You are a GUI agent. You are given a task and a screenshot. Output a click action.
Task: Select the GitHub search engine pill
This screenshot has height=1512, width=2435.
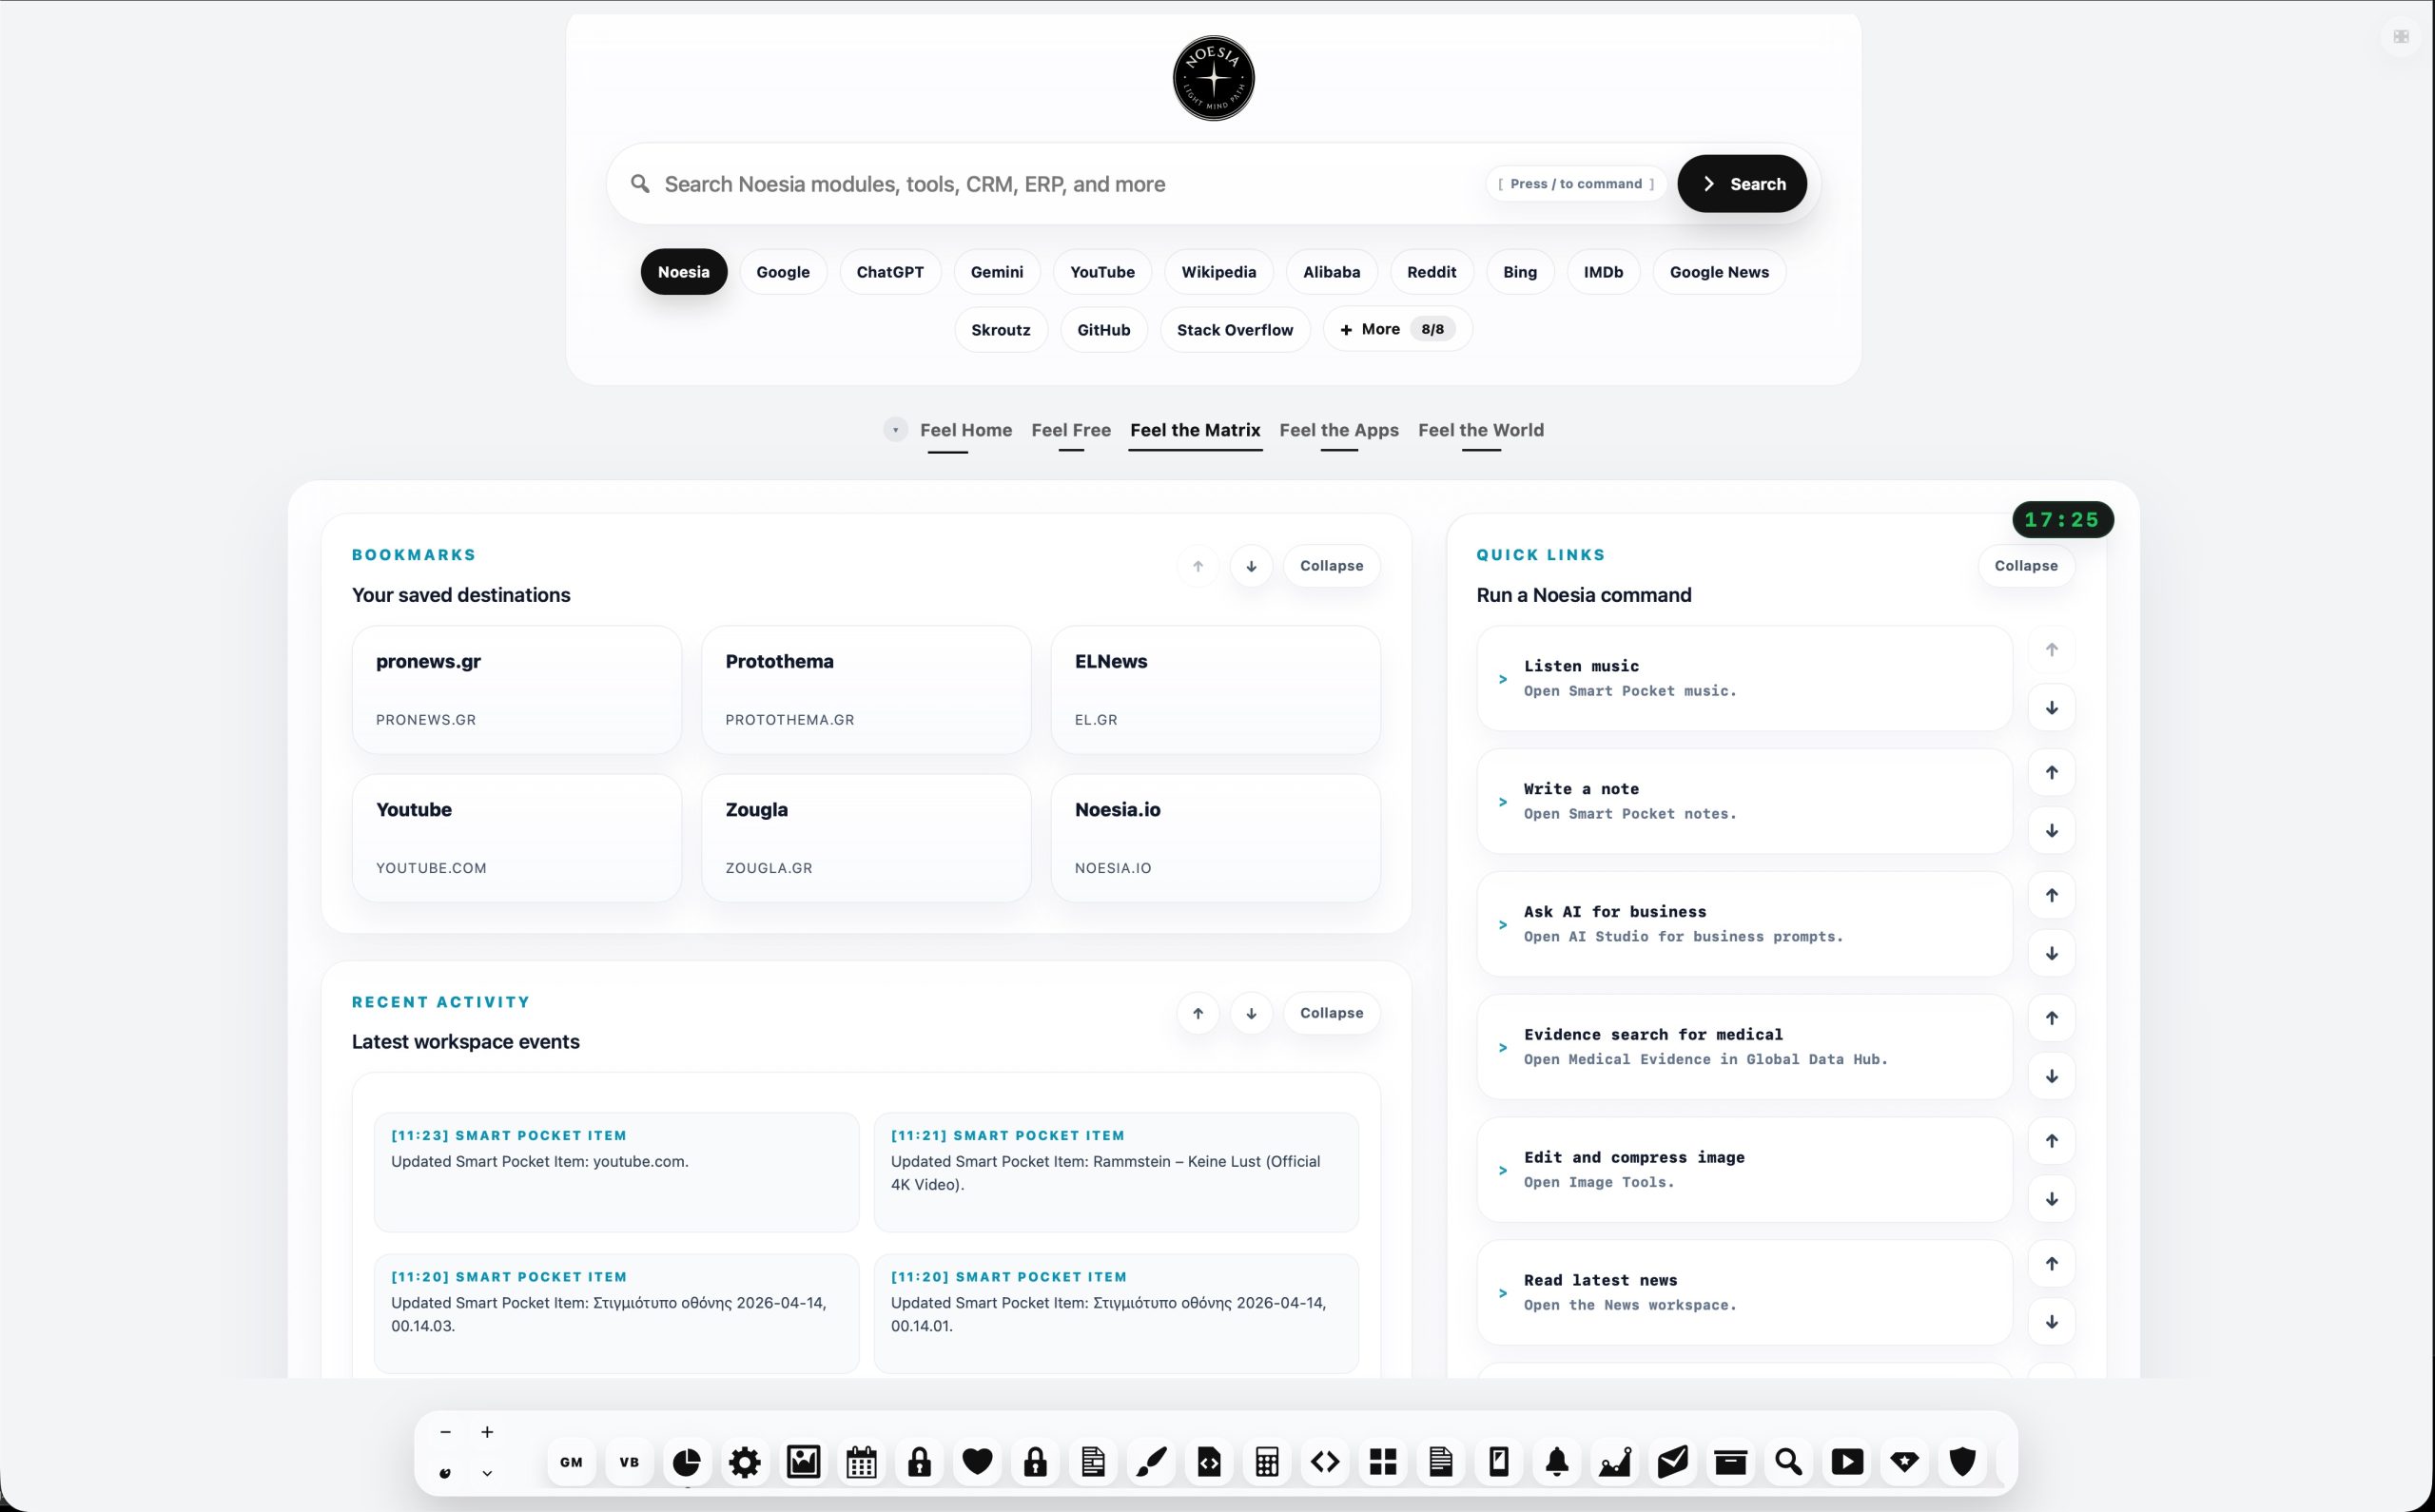point(1103,330)
